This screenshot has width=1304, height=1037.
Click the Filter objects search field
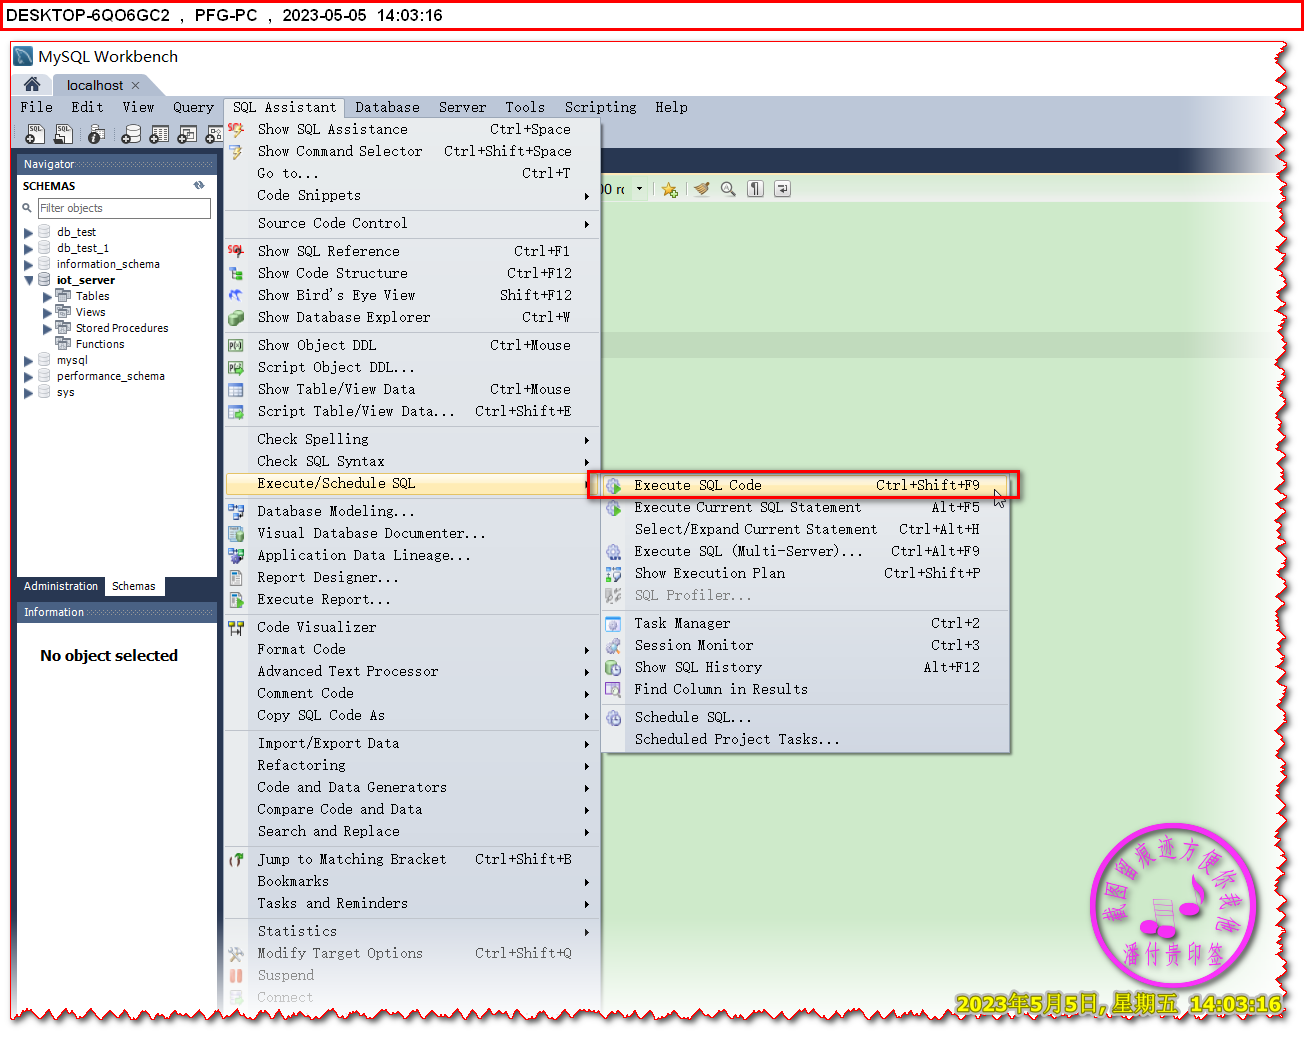click(x=124, y=208)
